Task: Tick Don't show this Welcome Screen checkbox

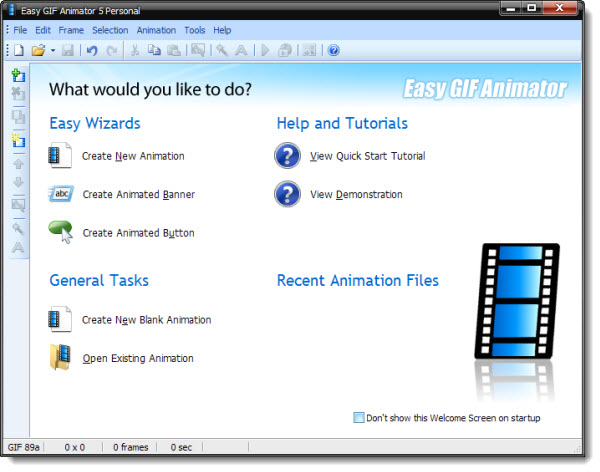Action: click(x=359, y=418)
